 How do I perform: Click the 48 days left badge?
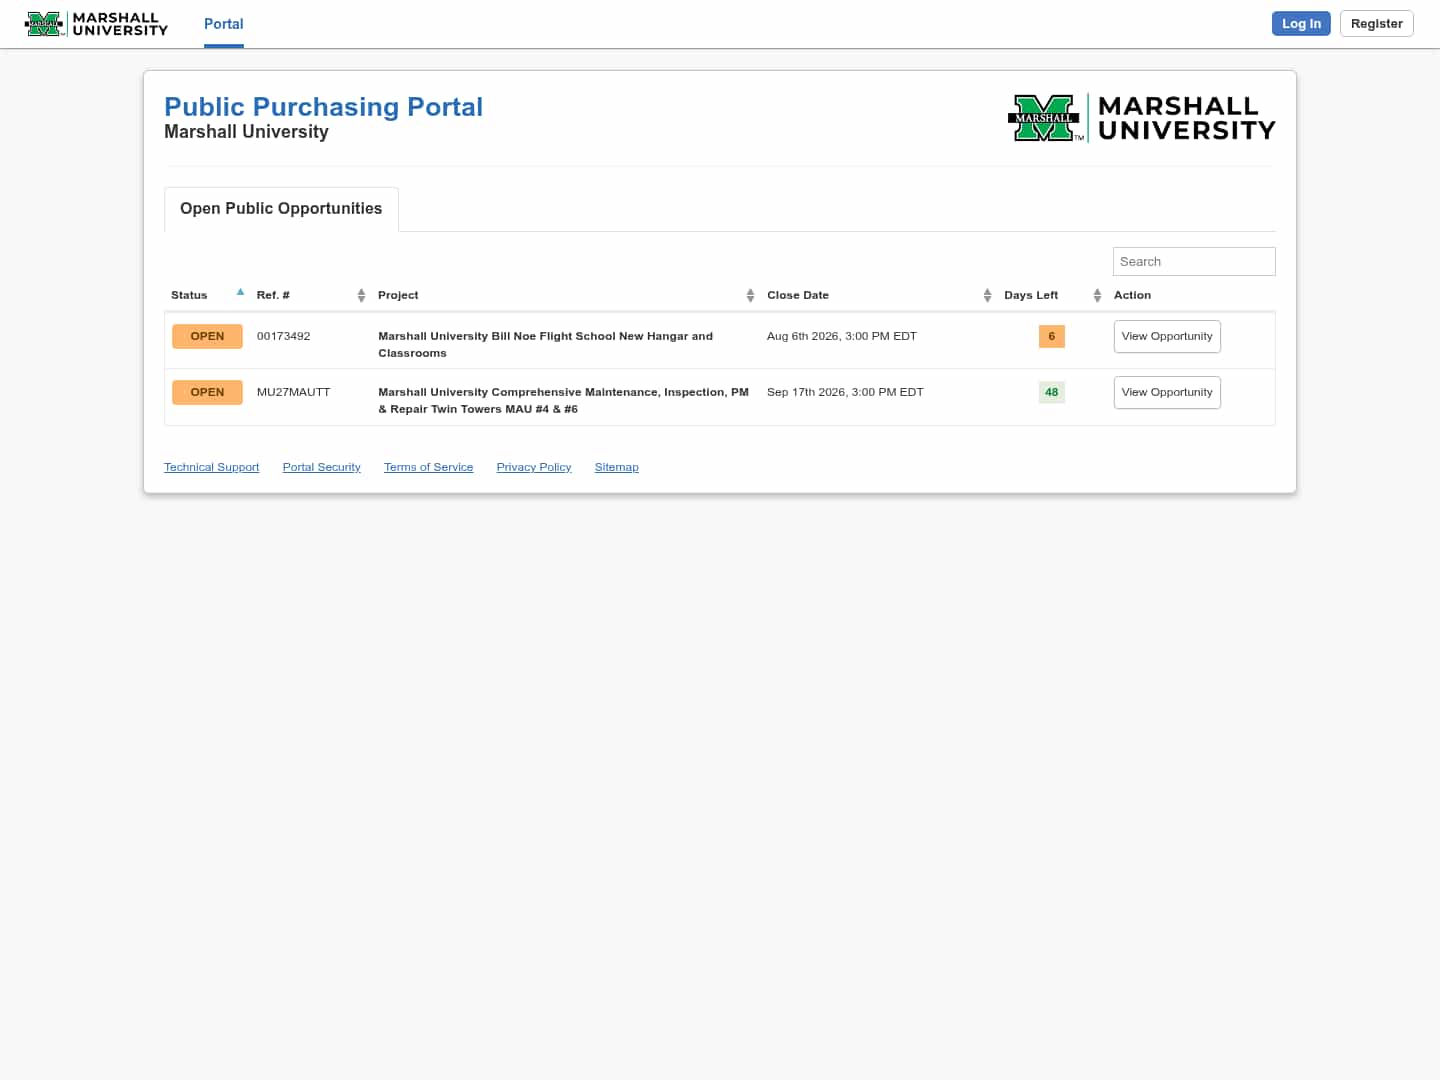[1052, 393]
